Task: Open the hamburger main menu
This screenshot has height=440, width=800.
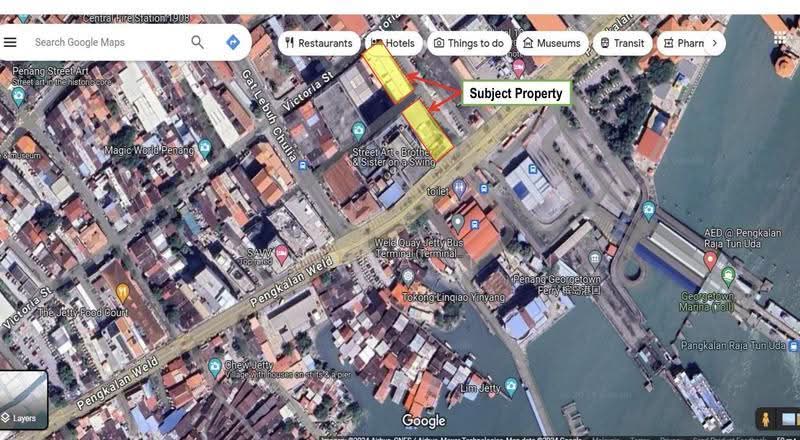Action: click(x=10, y=42)
